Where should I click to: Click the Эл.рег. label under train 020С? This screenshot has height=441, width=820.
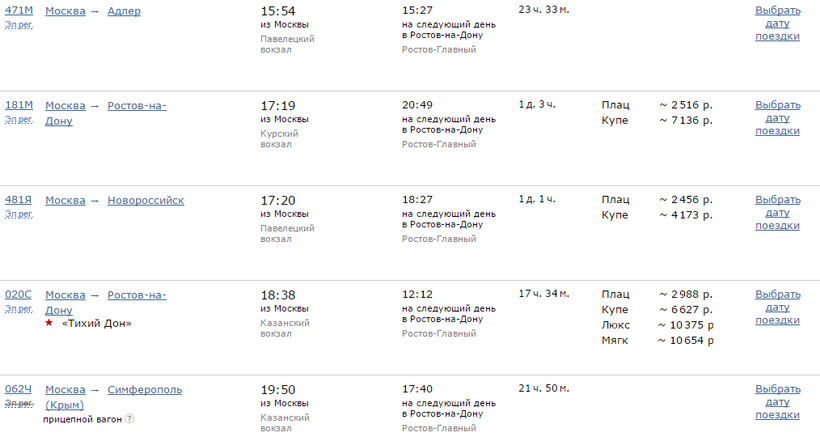tap(18, 309)
